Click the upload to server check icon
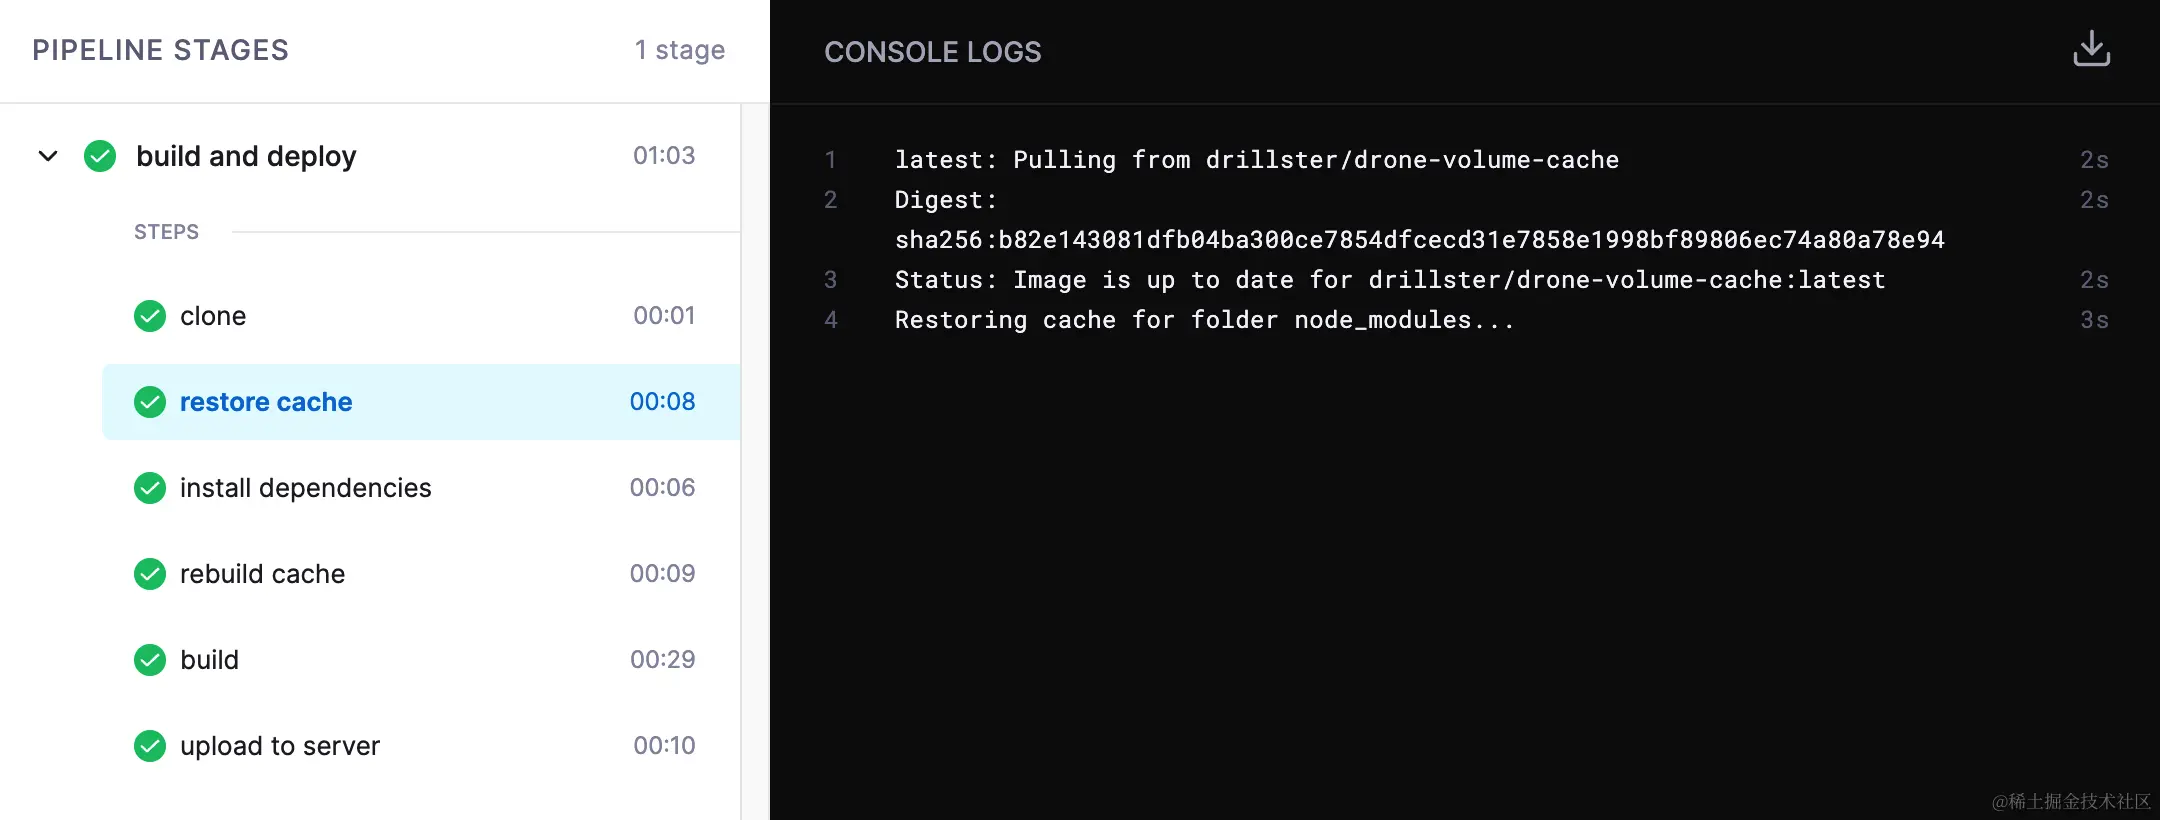Viewport: 2160px width, 820px height. [150, 746]
